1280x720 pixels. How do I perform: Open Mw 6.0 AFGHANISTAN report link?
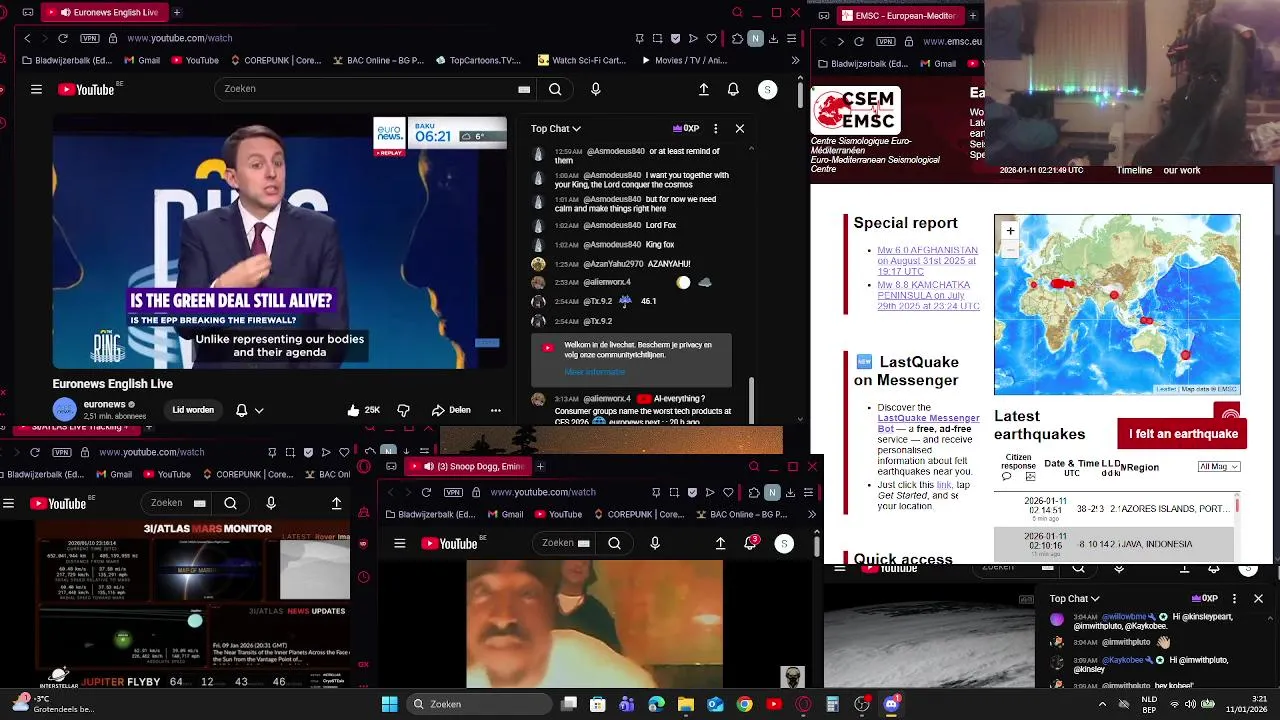click(x=927, y=261)
